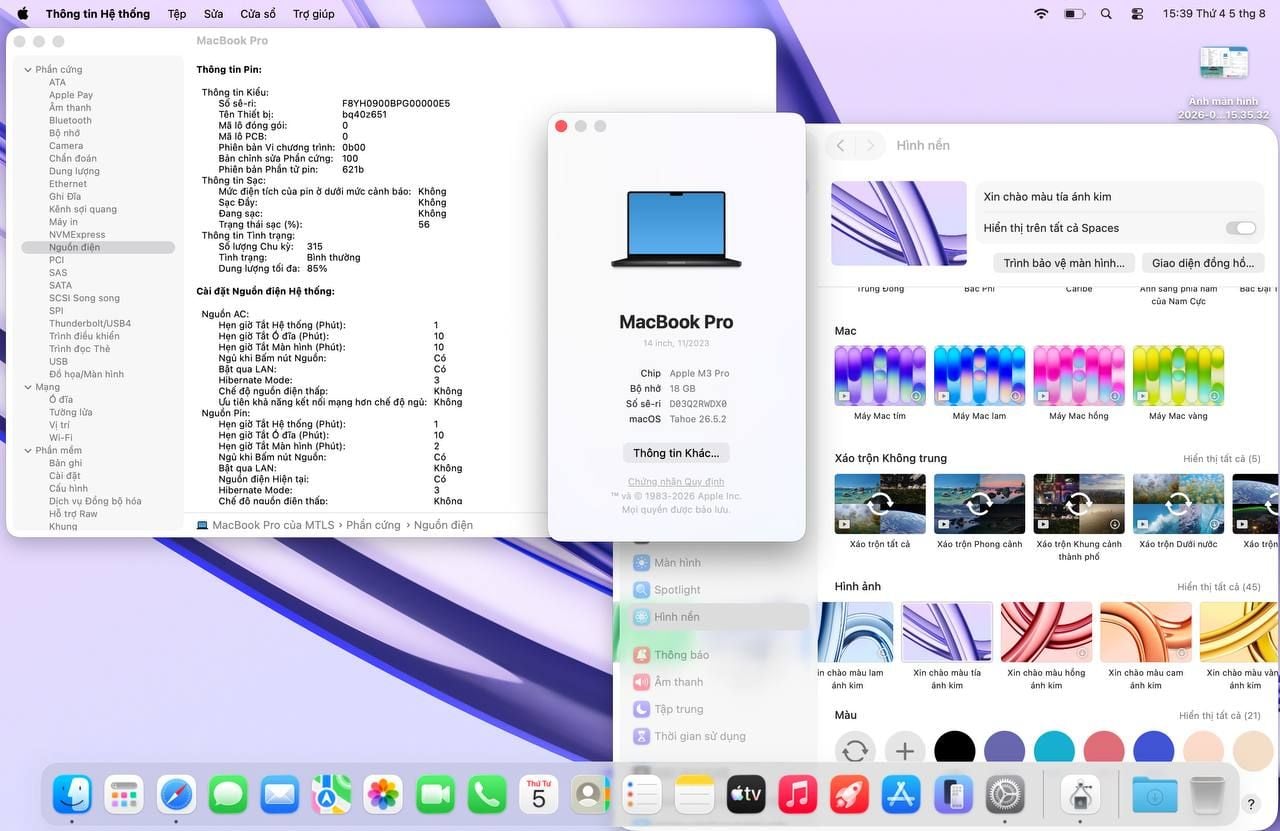The height and width of the screenshot is (831, 1280).
Task: Select the 'Máy Mac tím' wallpaper thumbnail
Action: click(x=880, y=375)
